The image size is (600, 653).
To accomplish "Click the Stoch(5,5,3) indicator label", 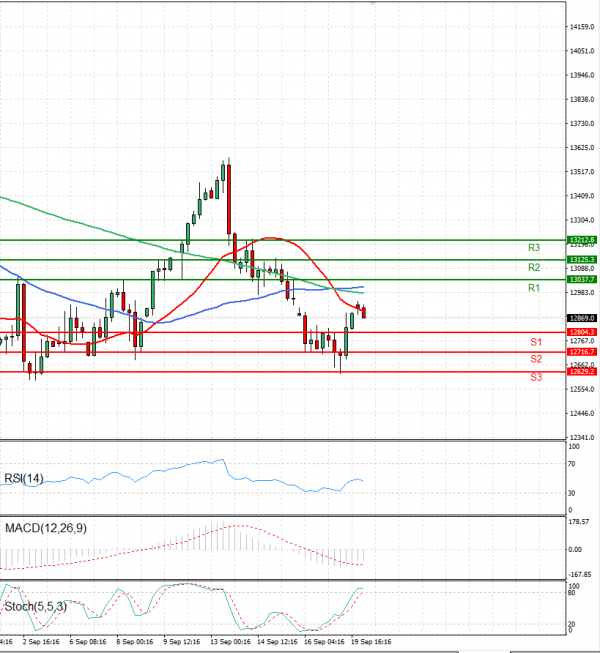I will point(35,606).
